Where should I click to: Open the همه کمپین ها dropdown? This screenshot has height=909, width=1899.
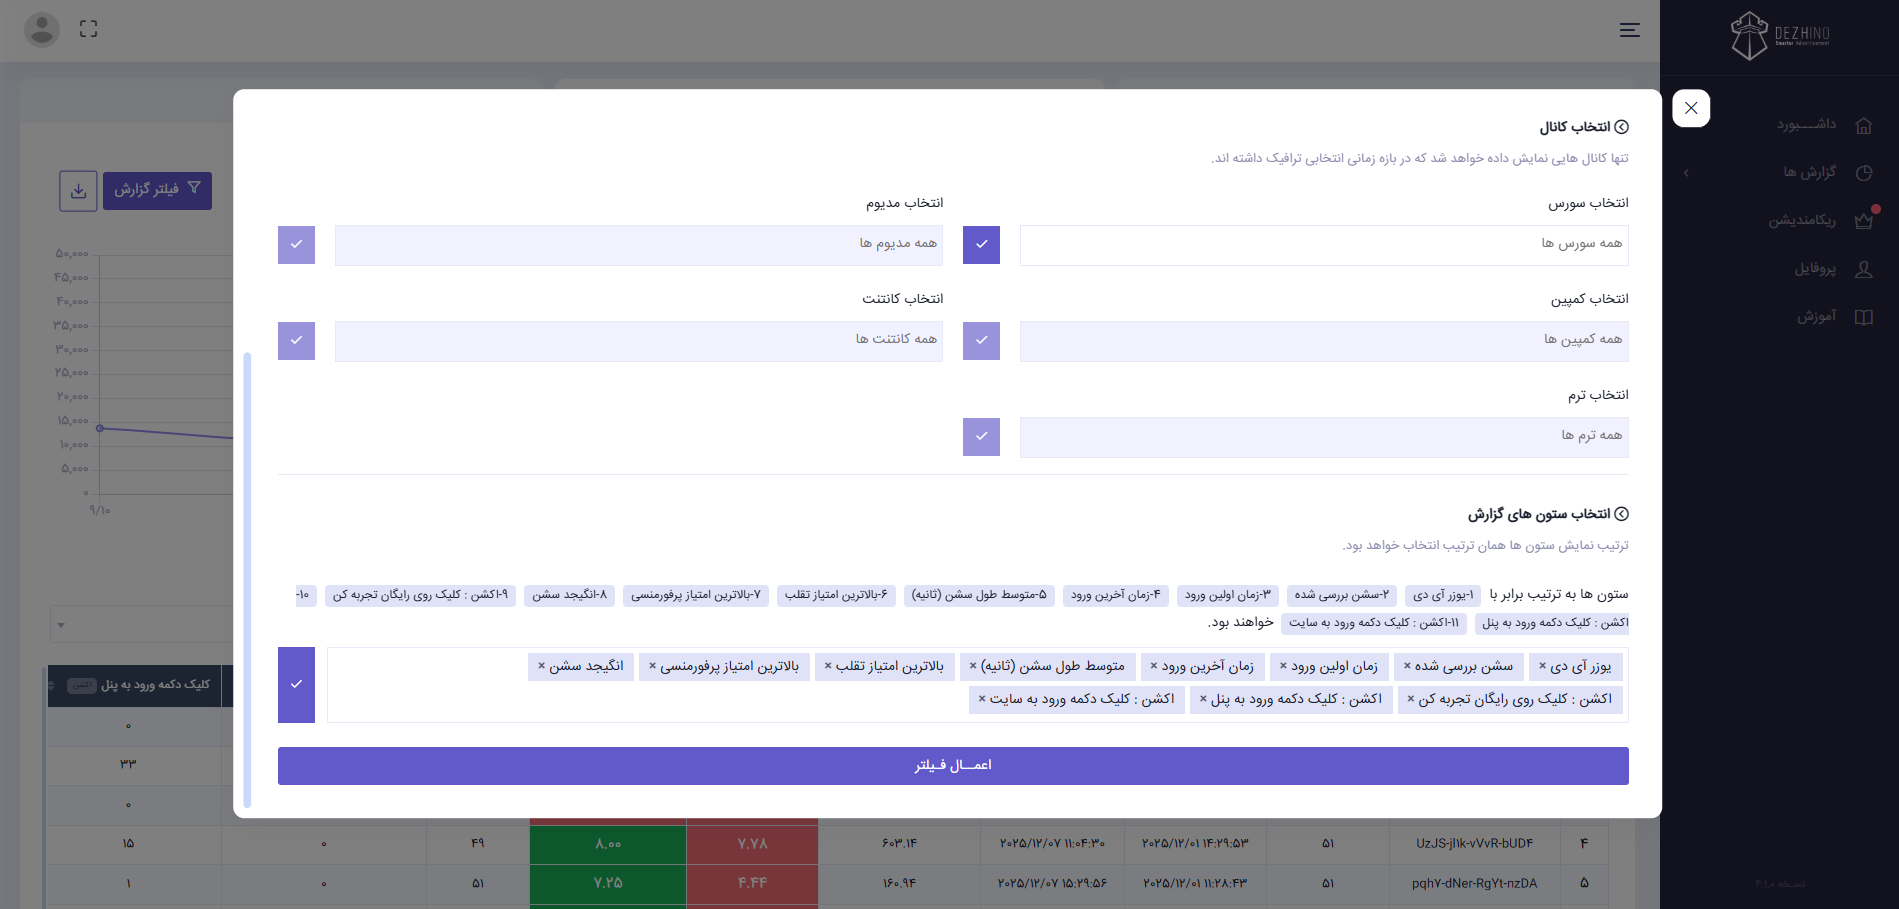[x=1324, y=341]
